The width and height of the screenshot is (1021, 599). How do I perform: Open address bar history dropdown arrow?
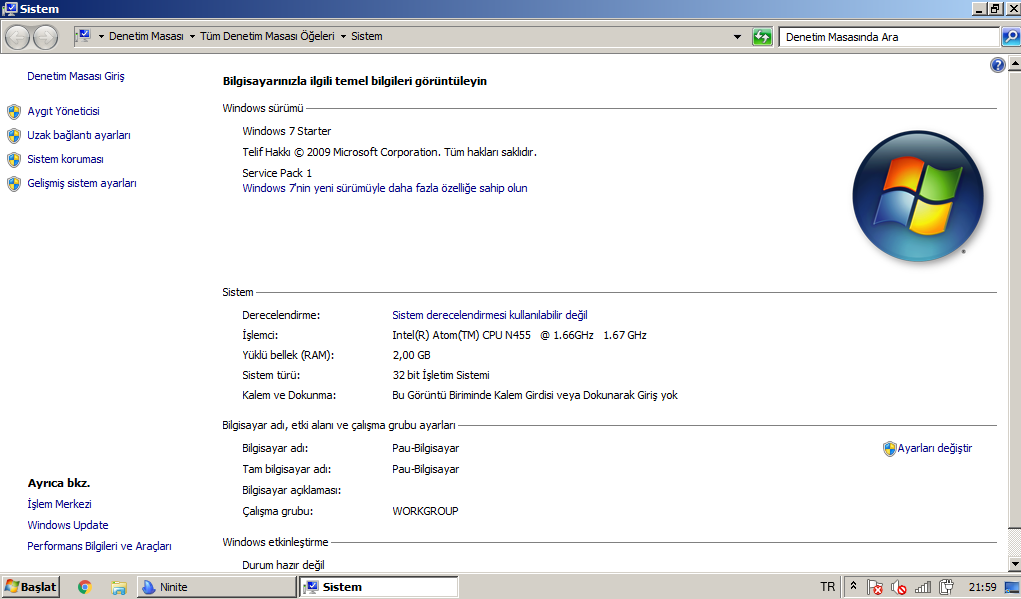[737, 37]
